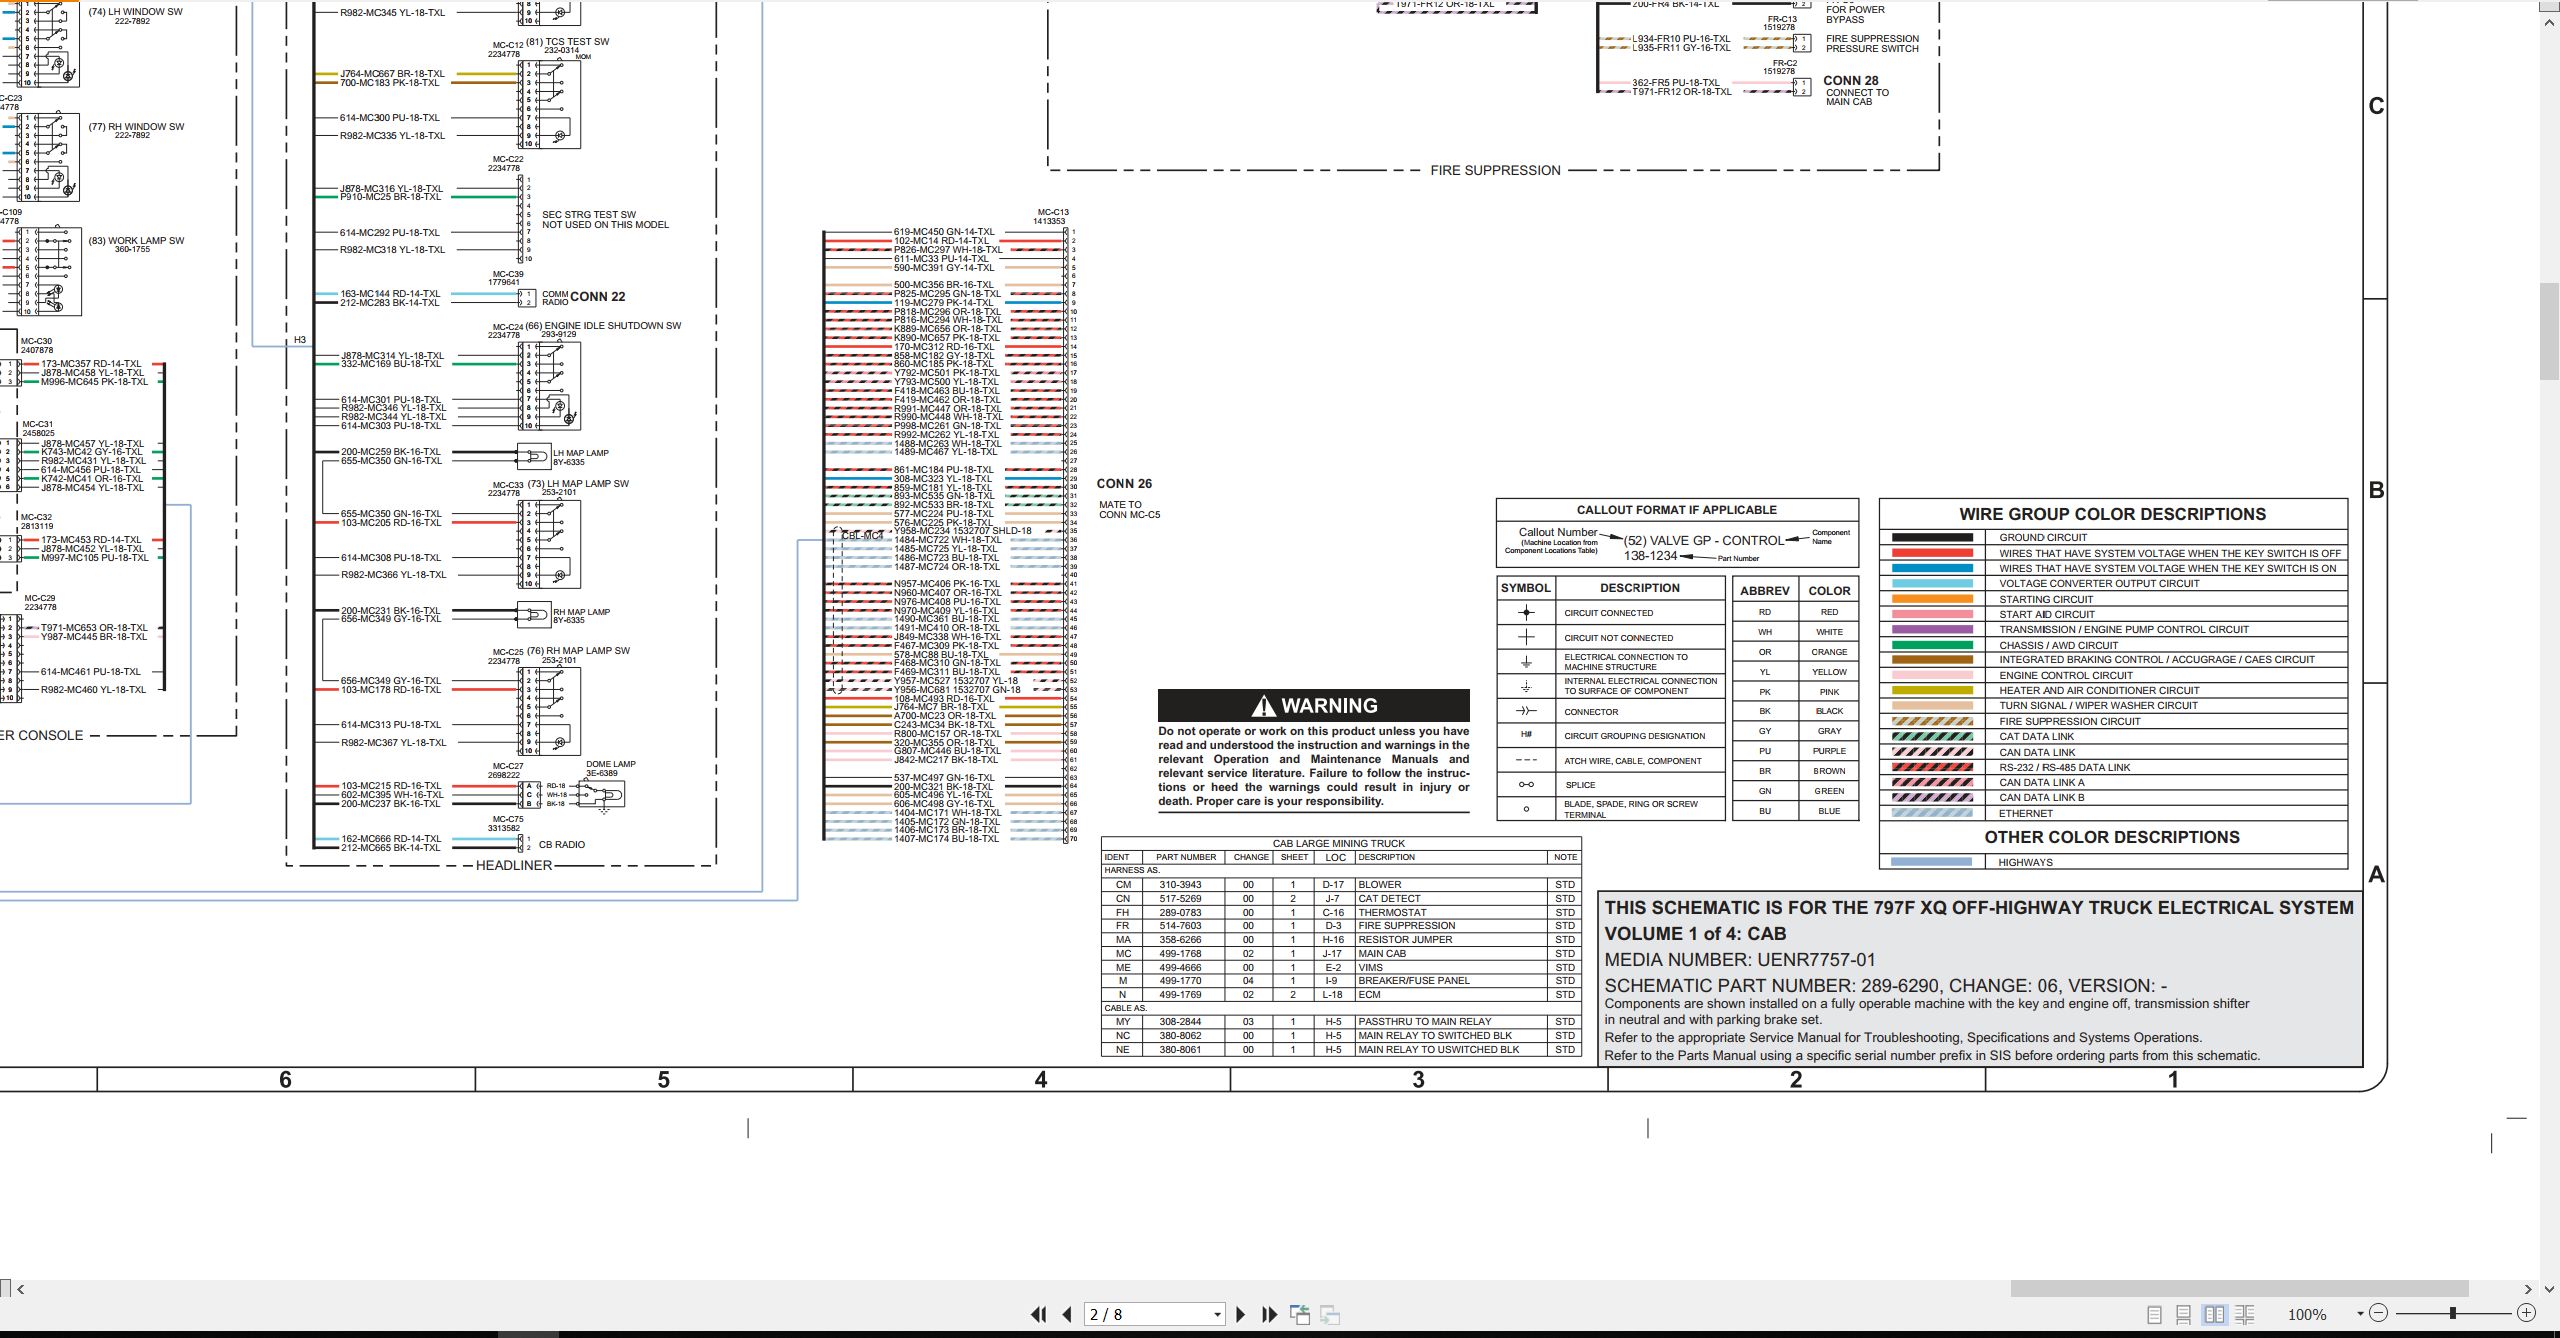The image size is (2560, 1338).
Task: Click the zoom slider handle
Action: 2453,1313
